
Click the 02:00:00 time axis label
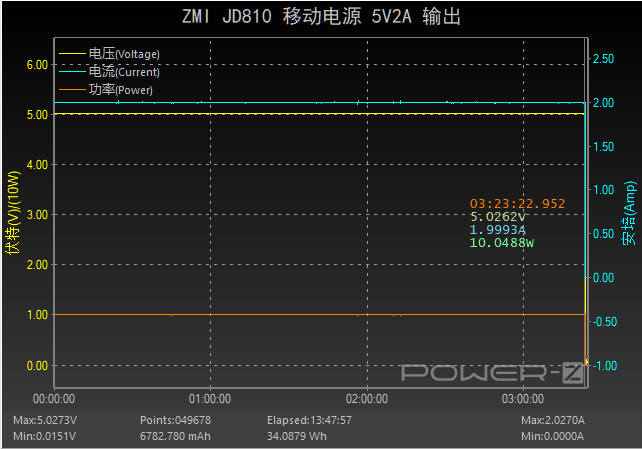coord(366,399)
